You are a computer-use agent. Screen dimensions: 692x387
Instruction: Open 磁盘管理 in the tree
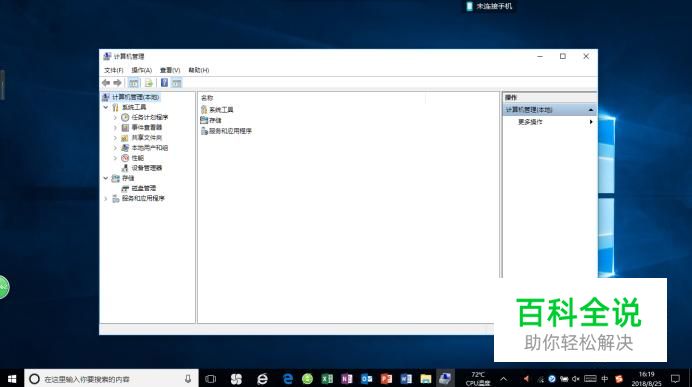click(x=144, y=188)
